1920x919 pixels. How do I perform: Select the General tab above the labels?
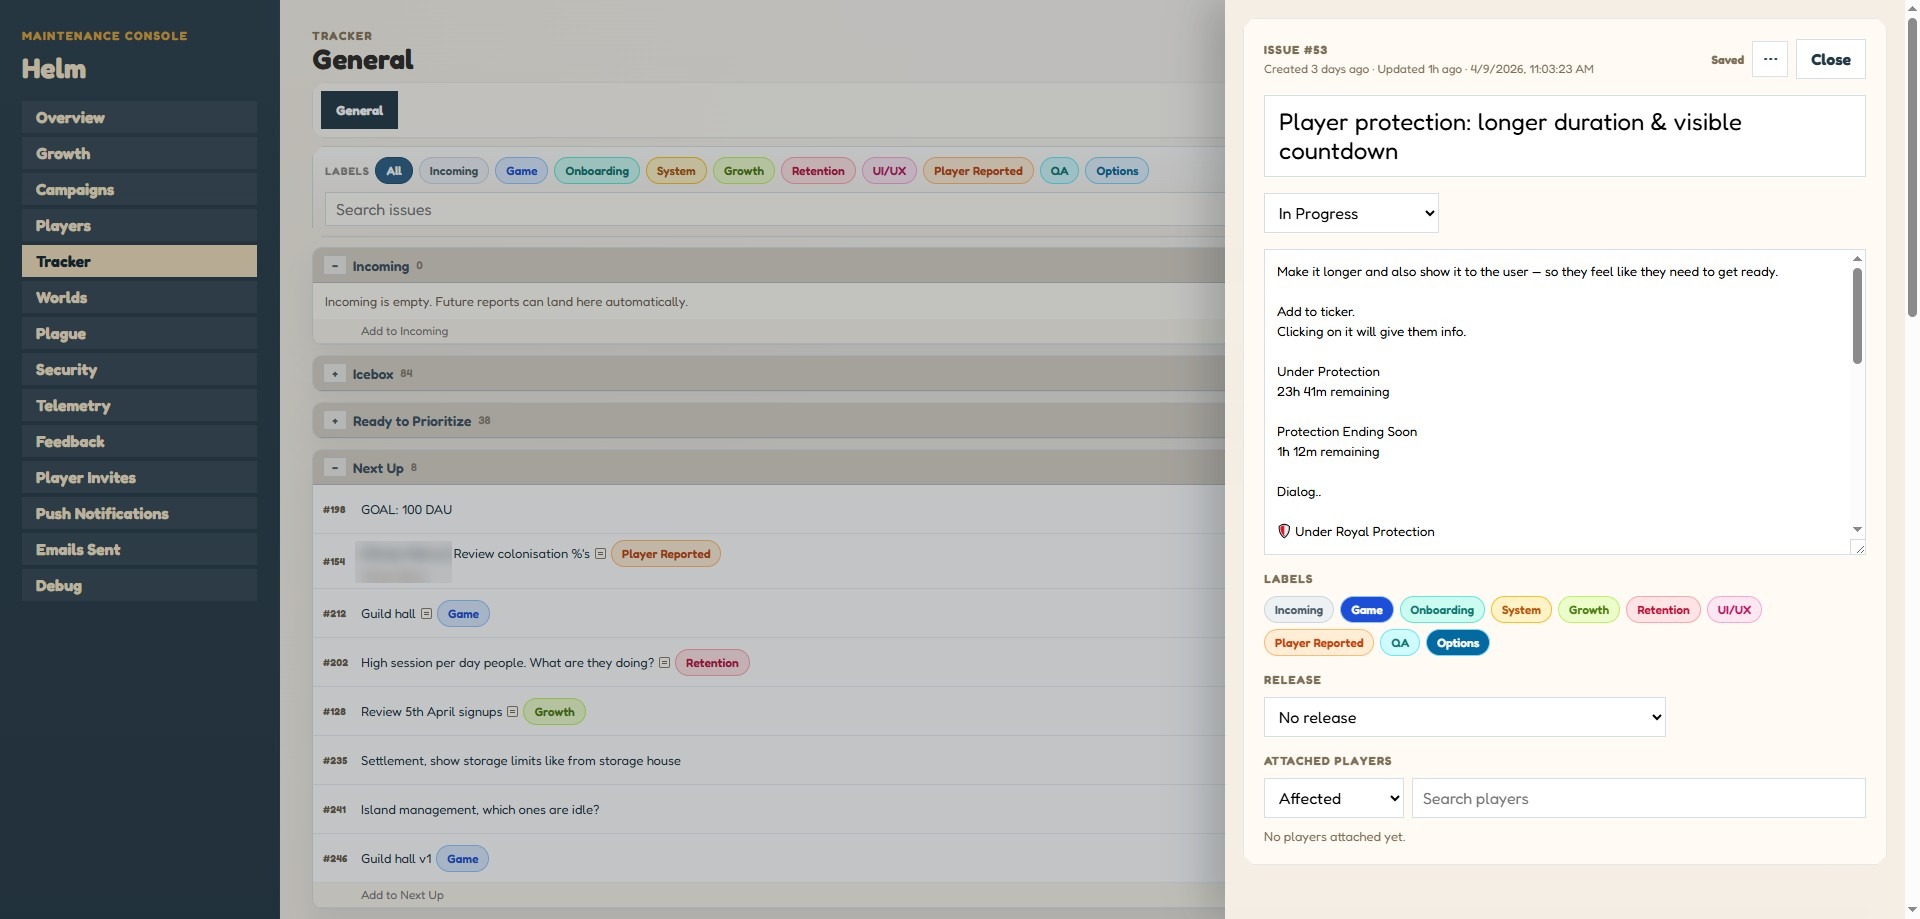pos(358,110)
